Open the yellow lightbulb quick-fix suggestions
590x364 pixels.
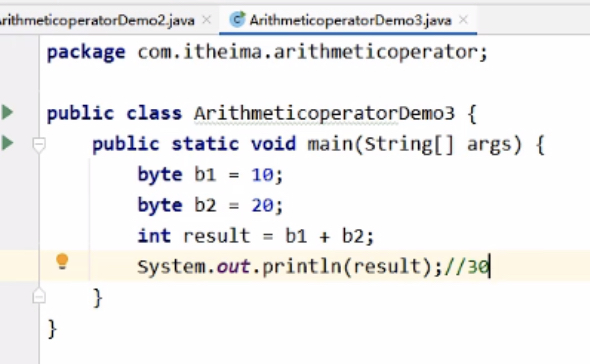click(62, 262)
